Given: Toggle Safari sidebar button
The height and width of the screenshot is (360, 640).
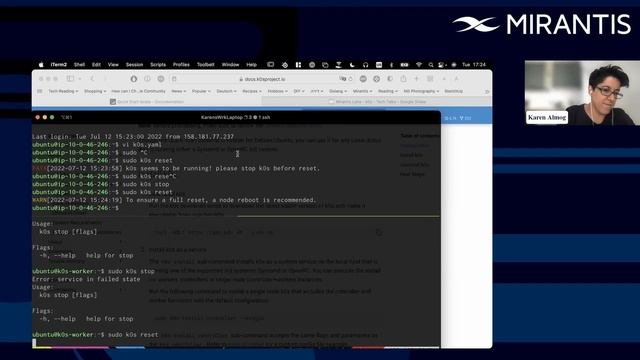Looking at the screenshot, I should 70,79.
